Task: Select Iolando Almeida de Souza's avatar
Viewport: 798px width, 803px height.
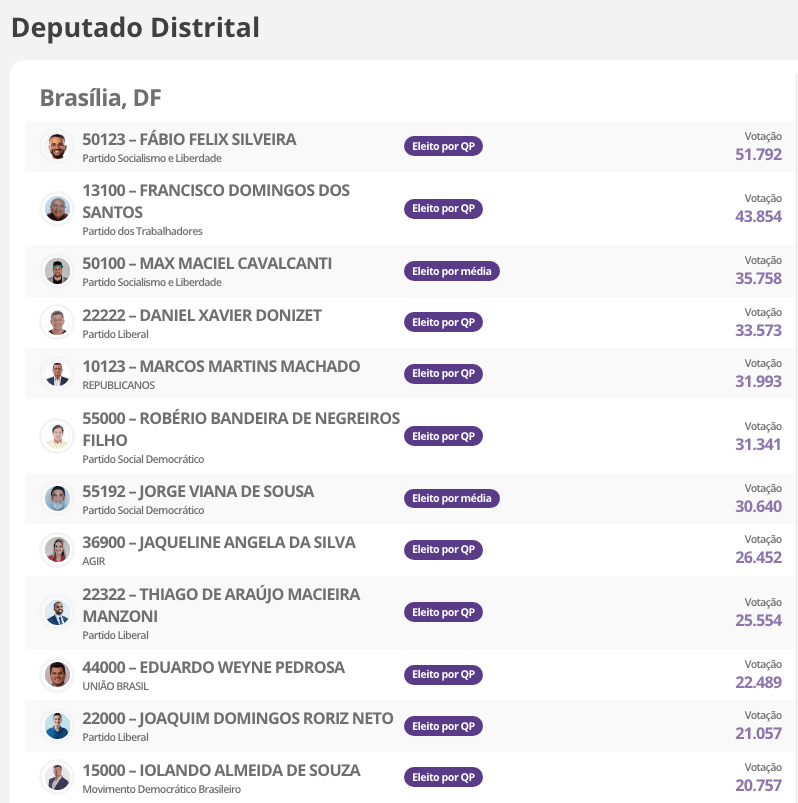Action: [57, 777]
